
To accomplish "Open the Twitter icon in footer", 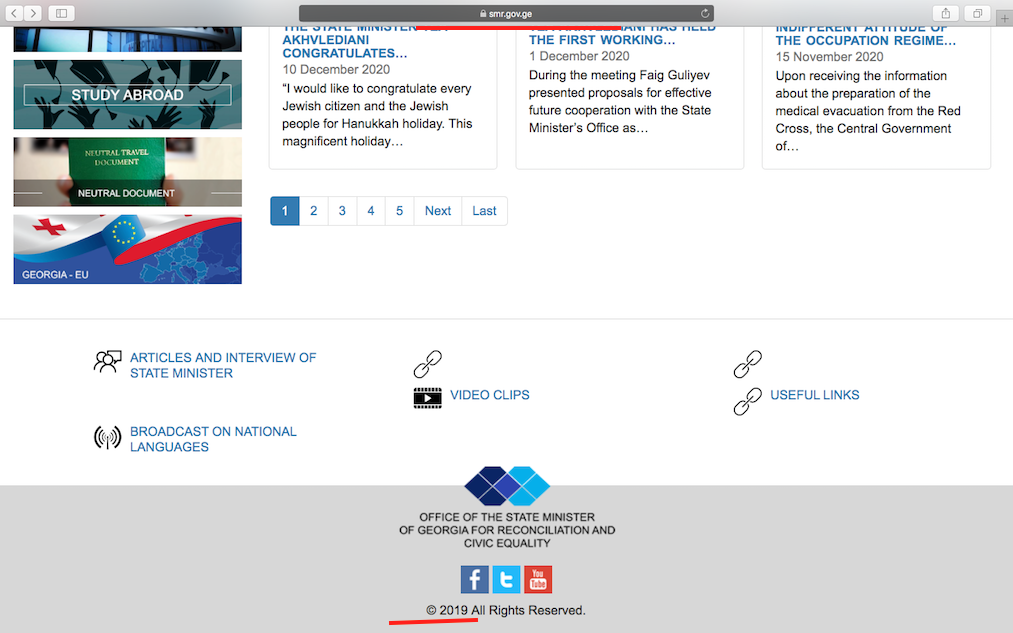I will tap(506, 579).
